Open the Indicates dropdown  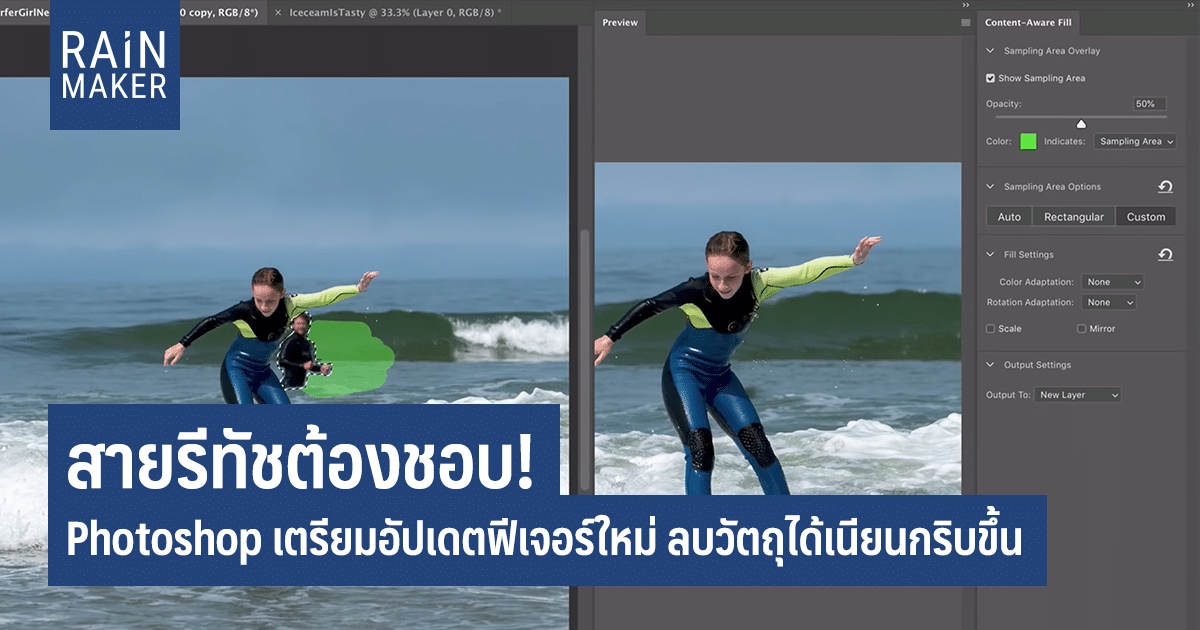click(1135, 142)
